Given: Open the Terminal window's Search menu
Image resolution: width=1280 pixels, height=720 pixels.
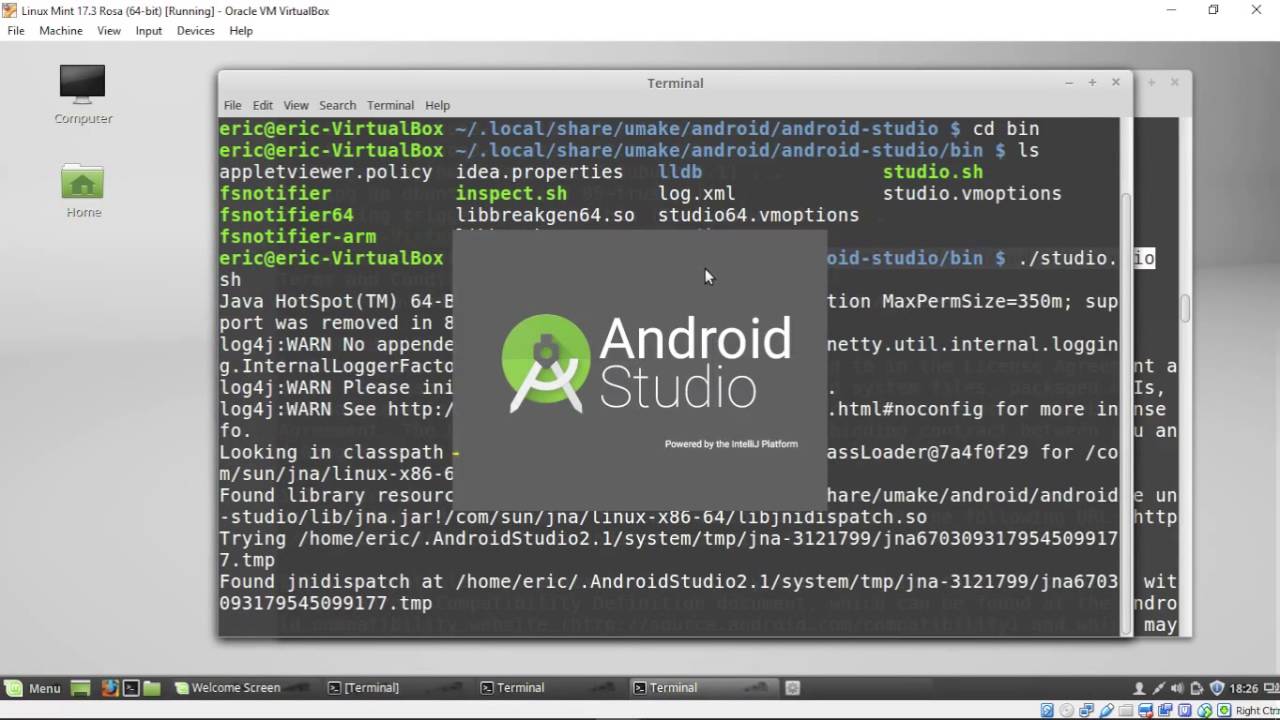Looking at the screenshot, I should [338, 105].
